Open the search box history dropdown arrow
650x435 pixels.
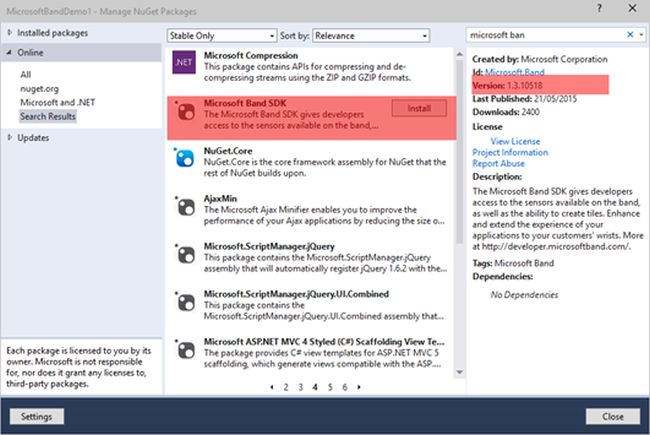[641, 35]
